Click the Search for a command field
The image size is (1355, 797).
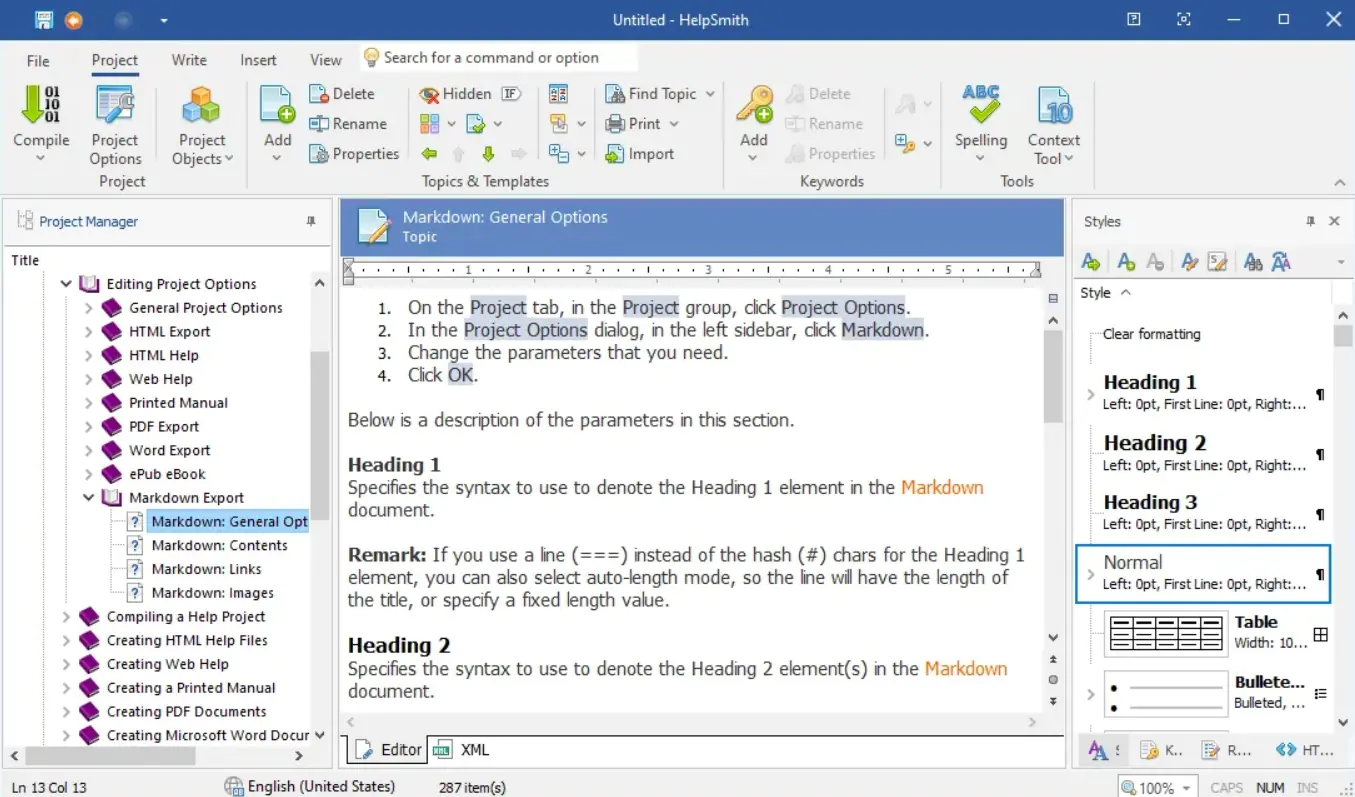(x=500, y=58)
